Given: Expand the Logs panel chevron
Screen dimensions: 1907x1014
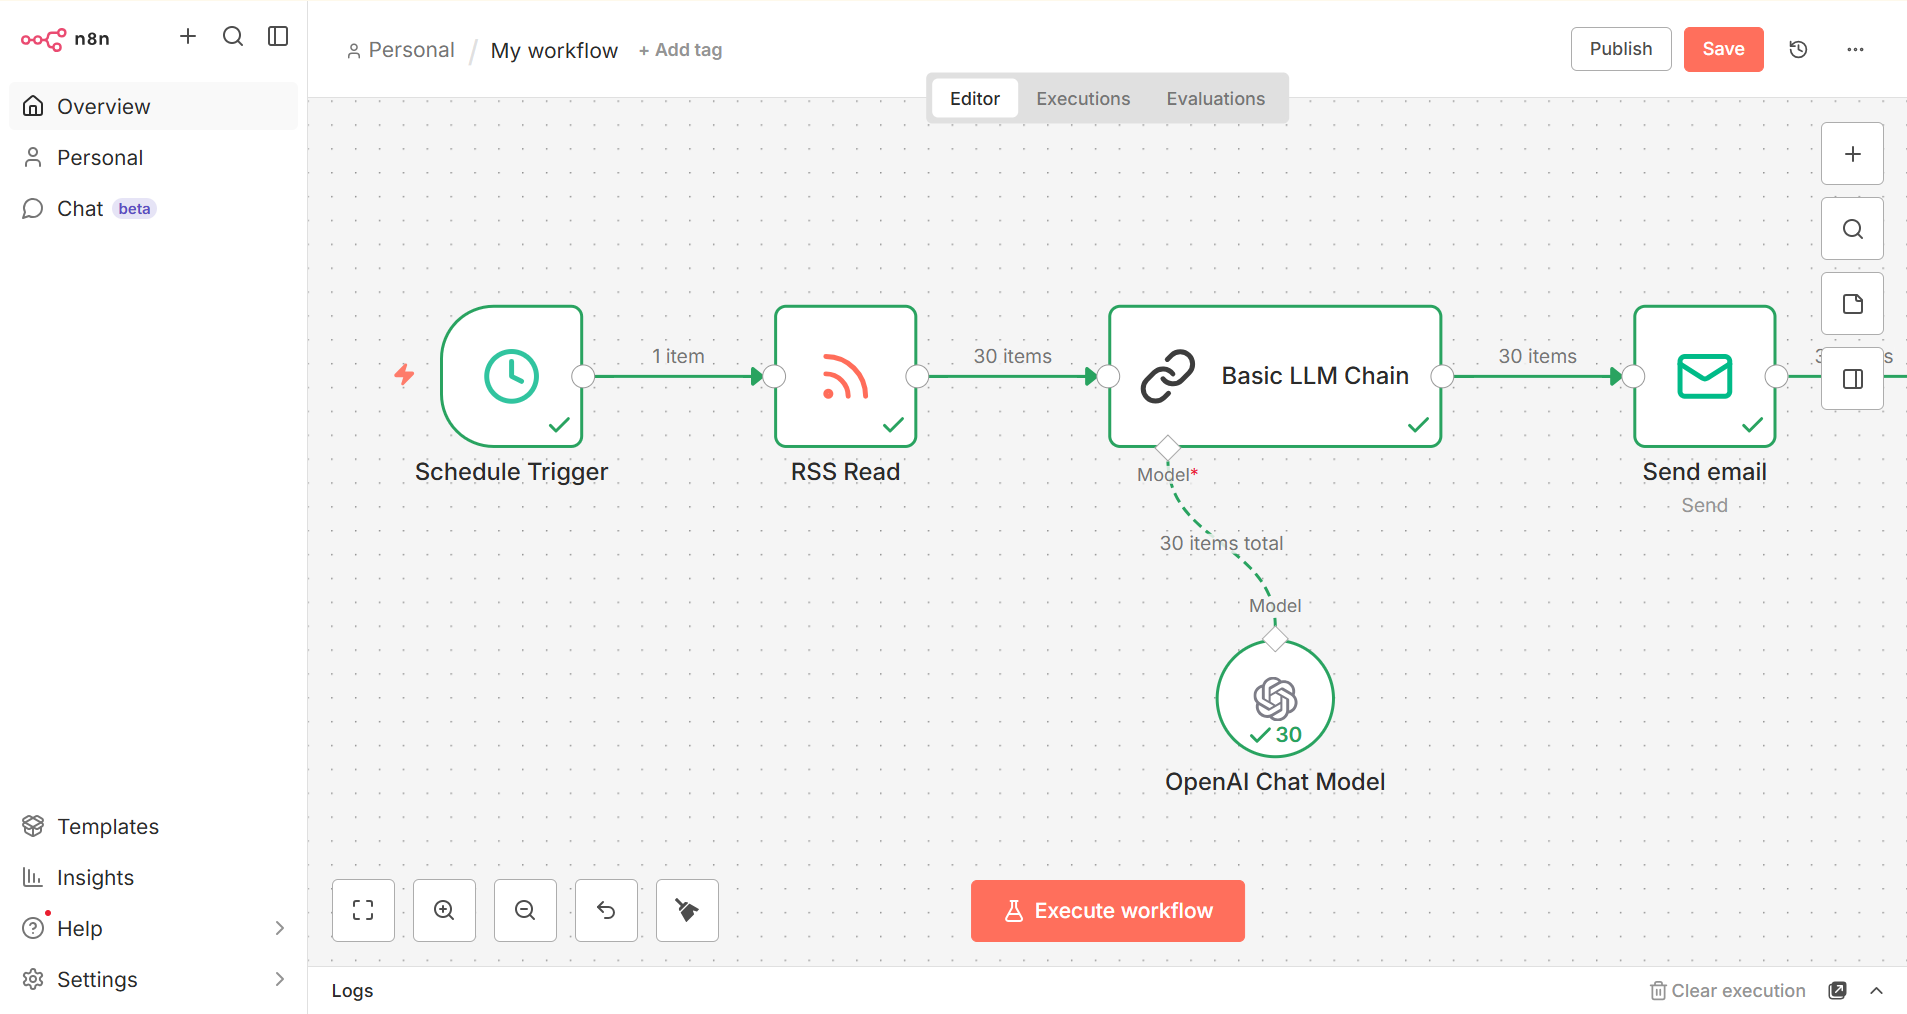Looking at the screenshot, I should coord(1876,990).
